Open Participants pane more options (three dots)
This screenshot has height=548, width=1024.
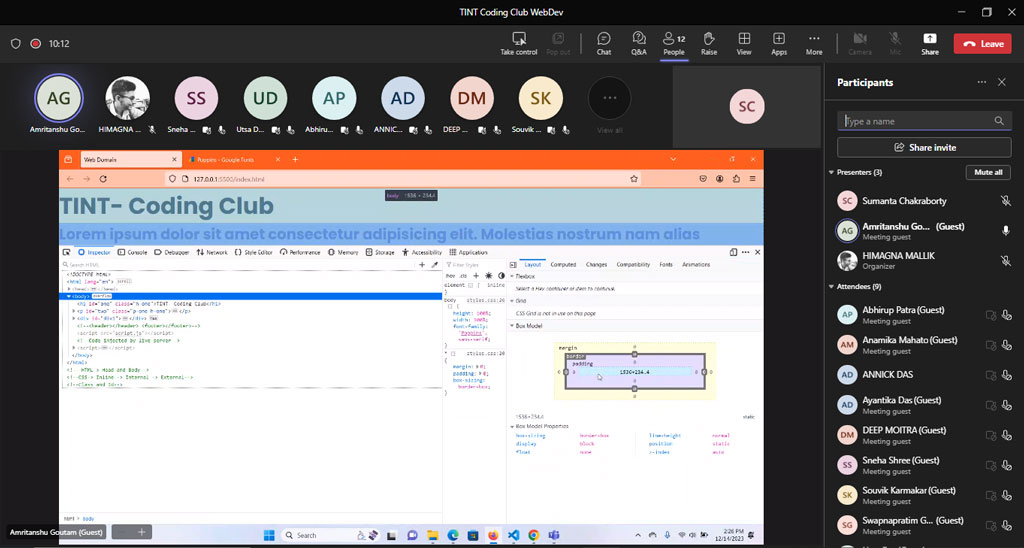(x=982, y=82)
